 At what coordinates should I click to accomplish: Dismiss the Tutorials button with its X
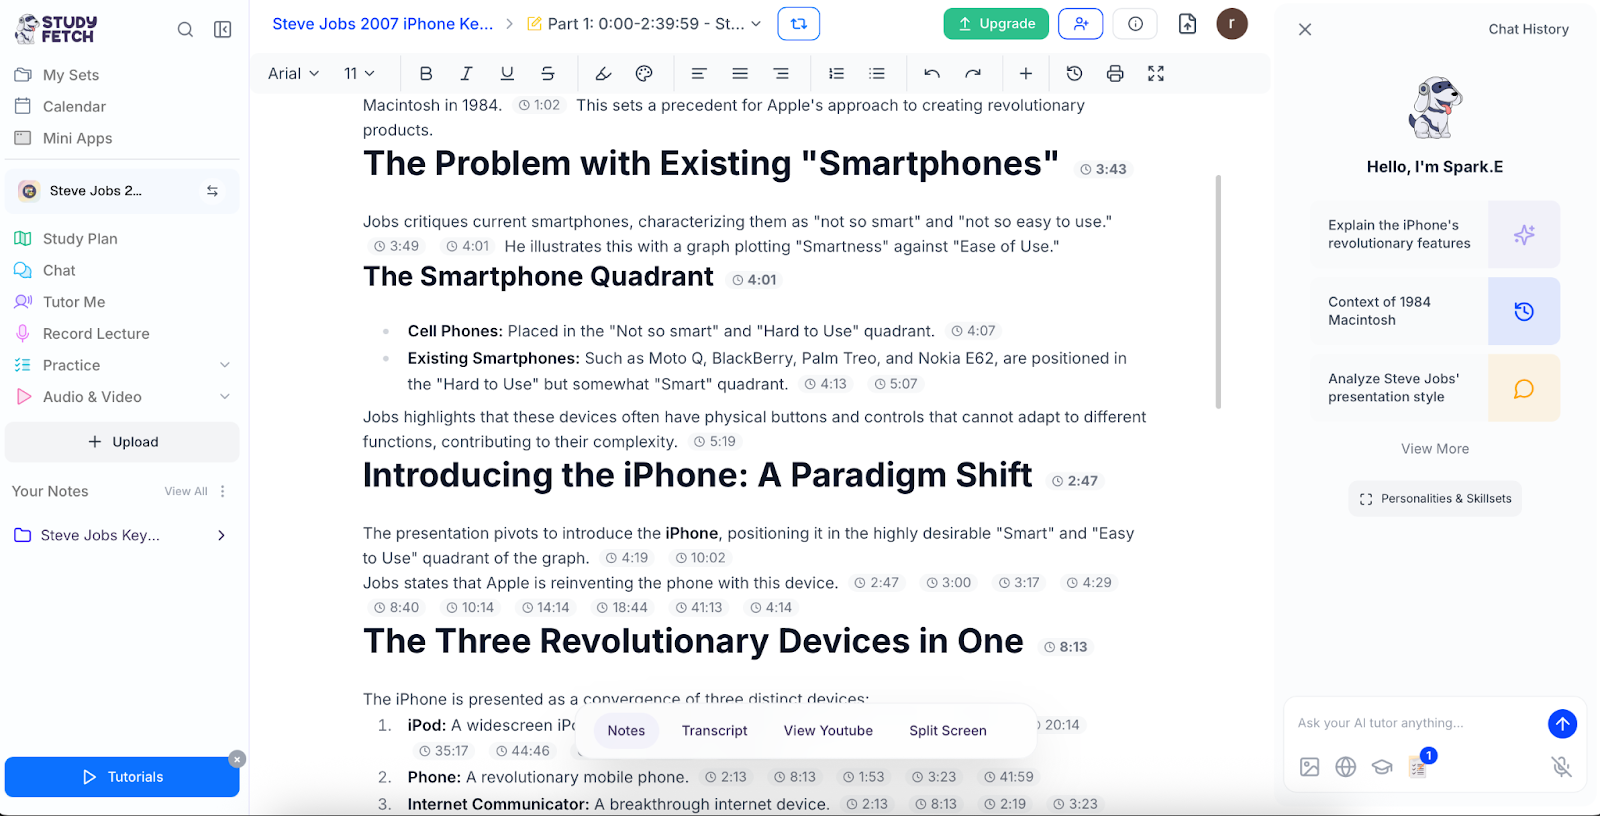[x=237, y=759]
